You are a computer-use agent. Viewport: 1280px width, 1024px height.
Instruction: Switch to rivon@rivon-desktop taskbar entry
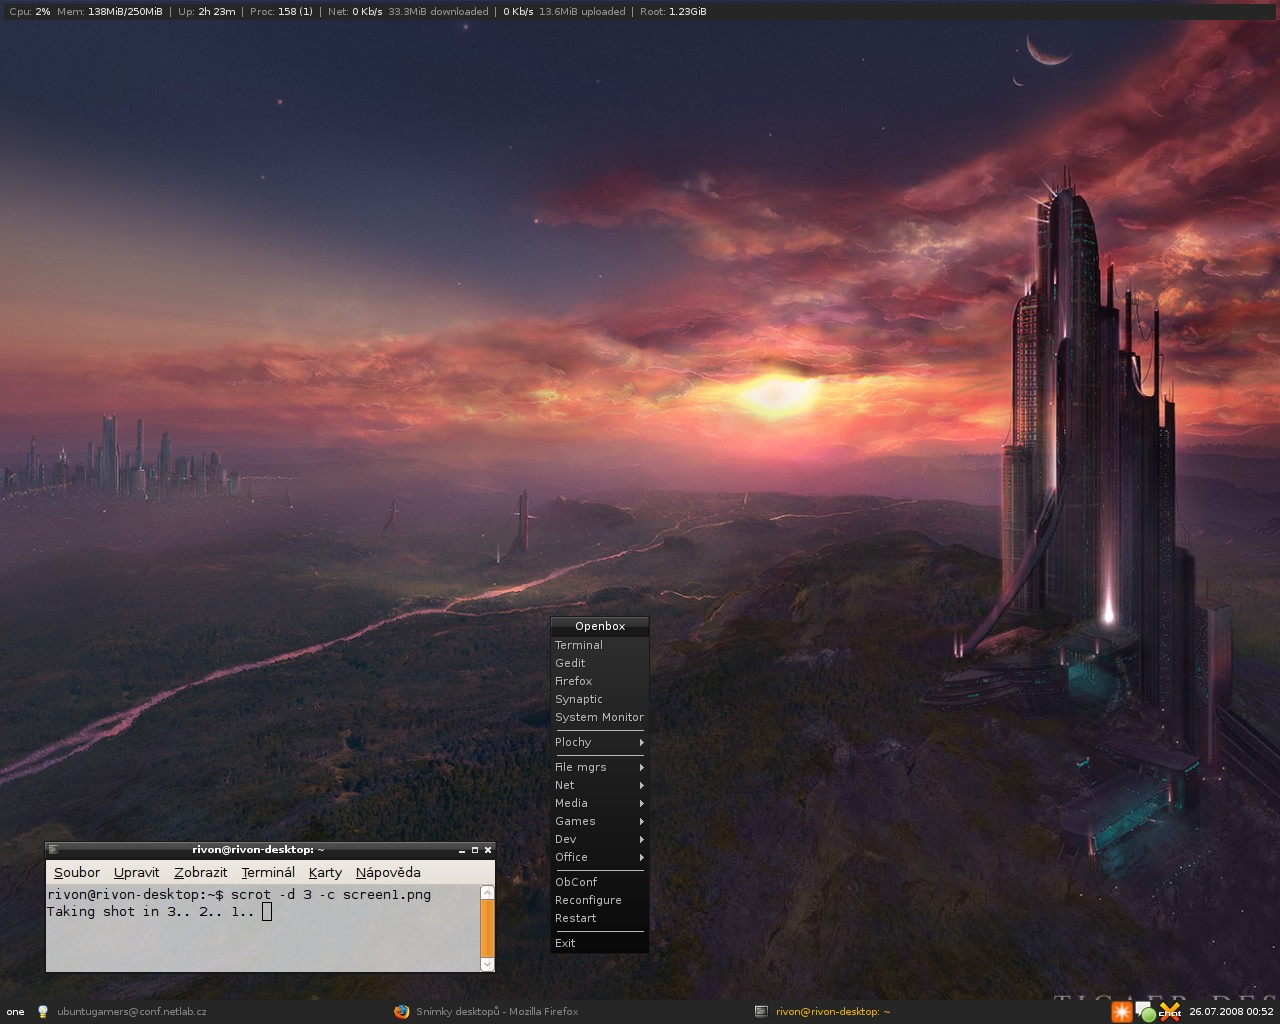(x=833, y=1011)
